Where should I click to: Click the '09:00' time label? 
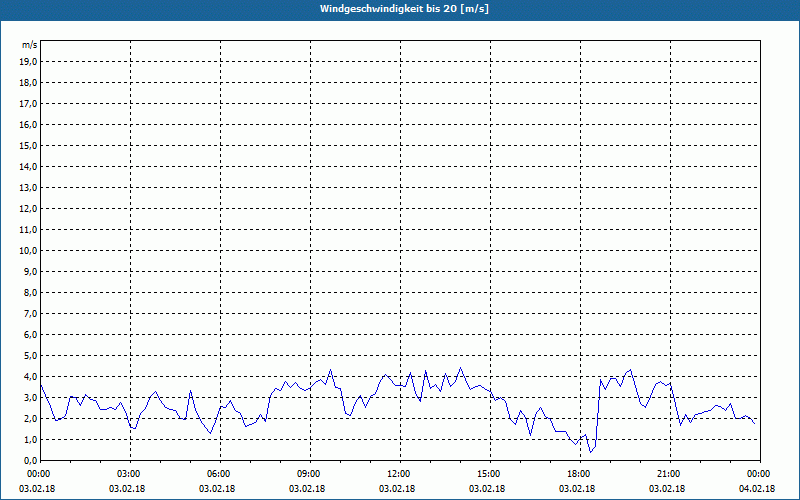[307, 474]
